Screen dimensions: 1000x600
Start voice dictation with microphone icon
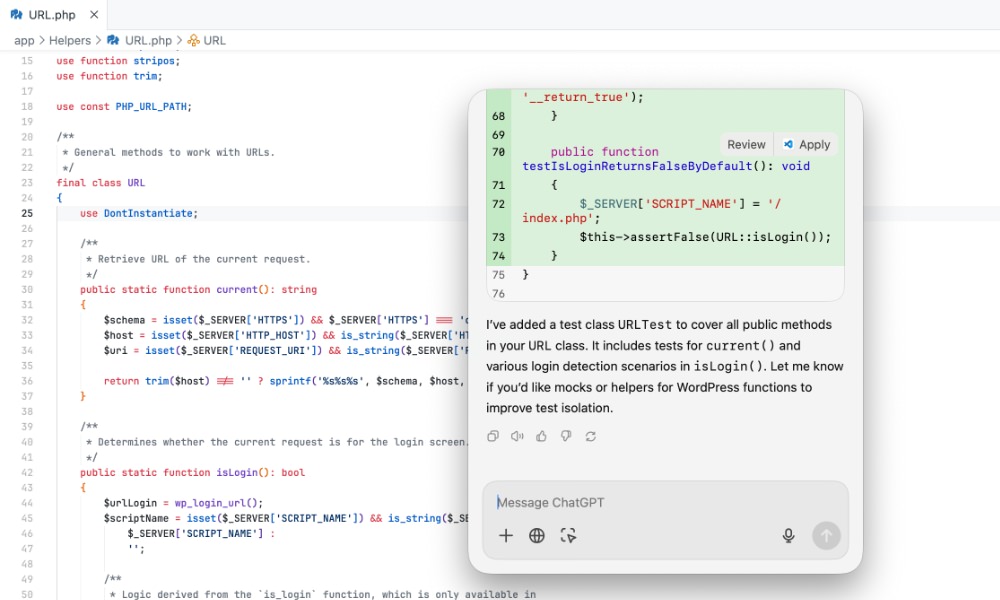(x=788, y=536)
